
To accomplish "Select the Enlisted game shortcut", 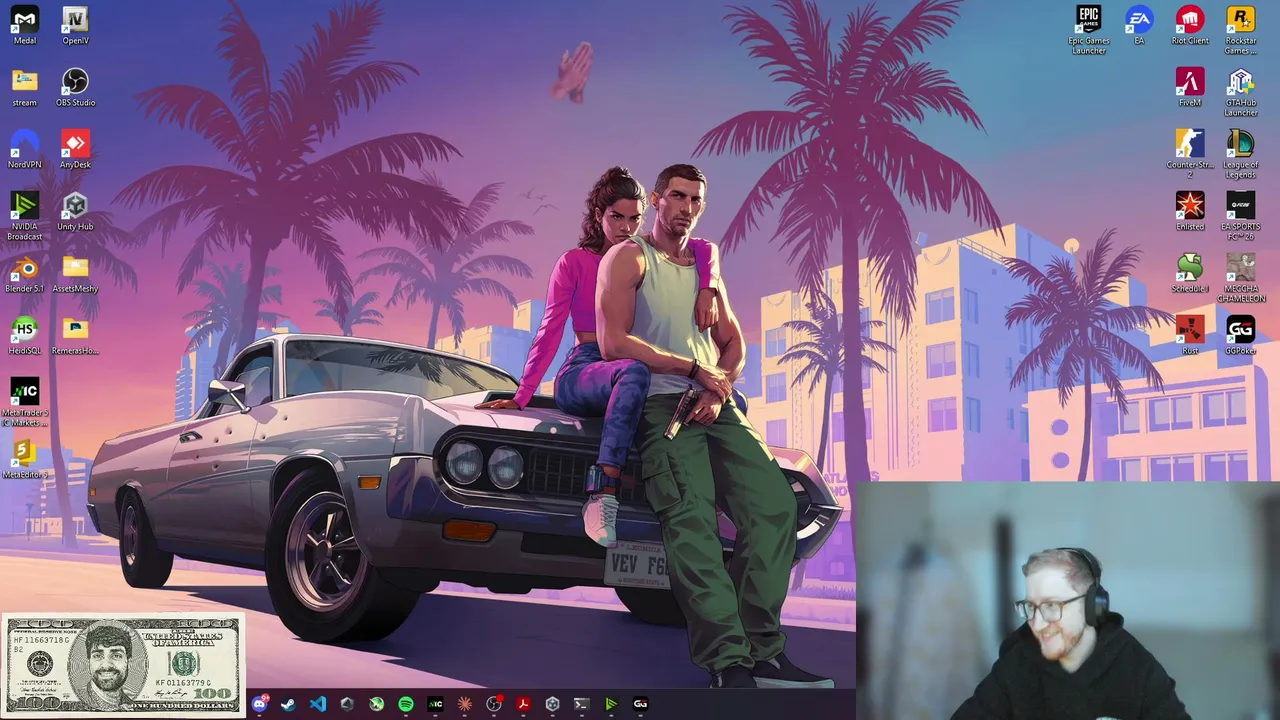I will [x=1190, y=212].
